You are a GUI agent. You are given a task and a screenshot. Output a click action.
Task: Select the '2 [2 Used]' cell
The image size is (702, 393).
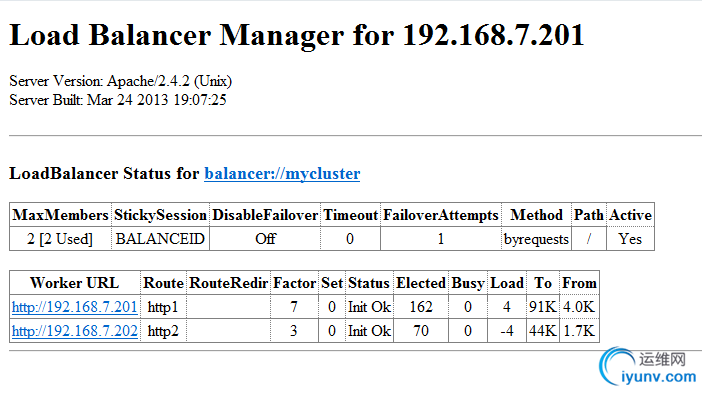tap(60, 239)
